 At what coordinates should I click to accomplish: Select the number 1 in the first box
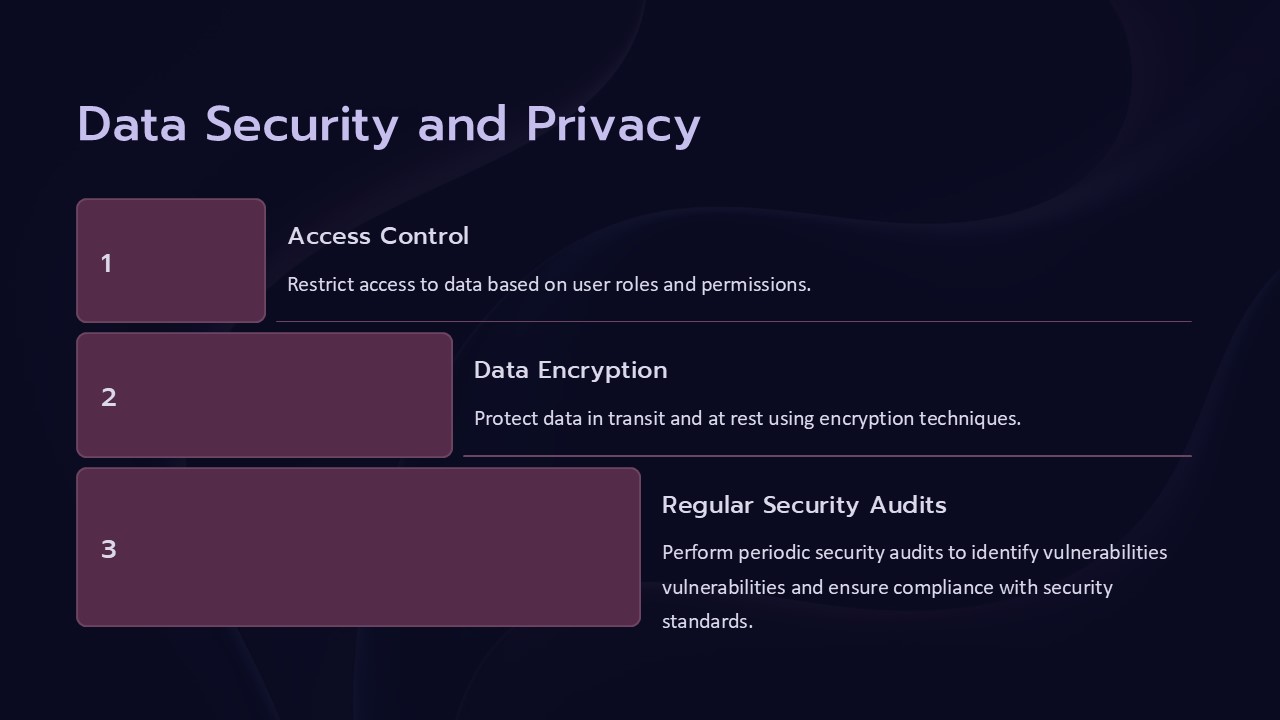tap(106, 263)
